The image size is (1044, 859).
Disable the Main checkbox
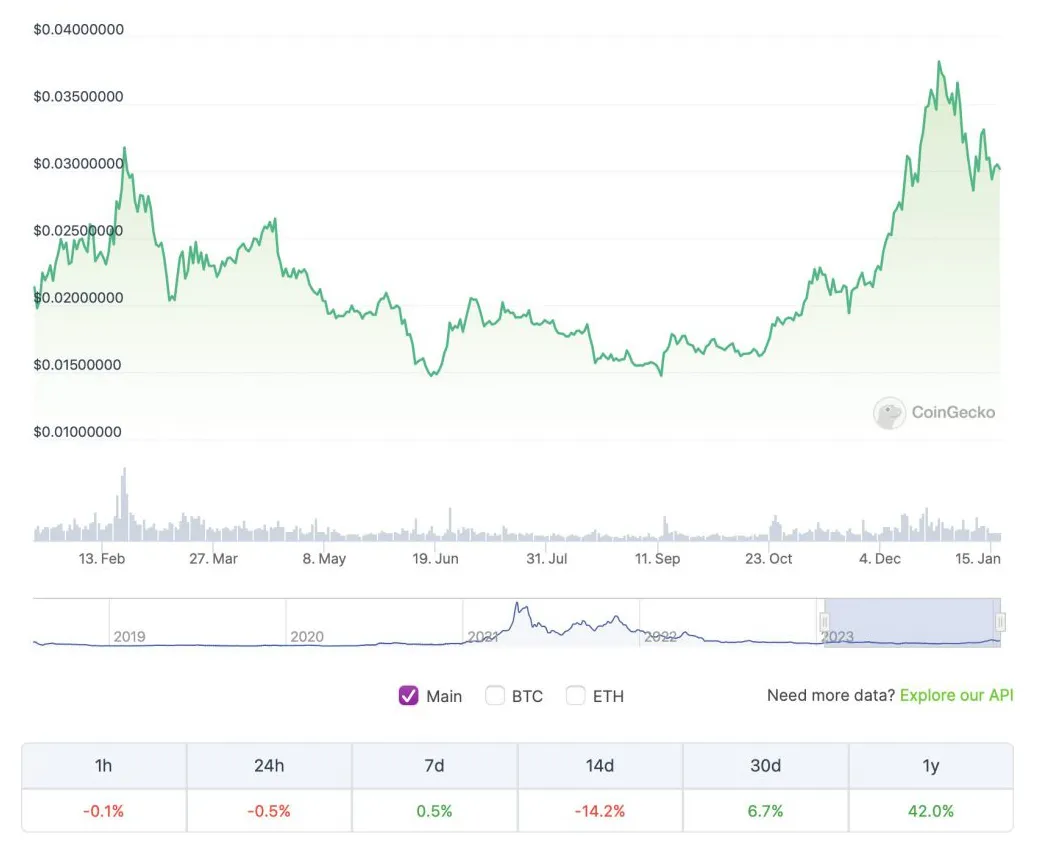coord(408,695)
